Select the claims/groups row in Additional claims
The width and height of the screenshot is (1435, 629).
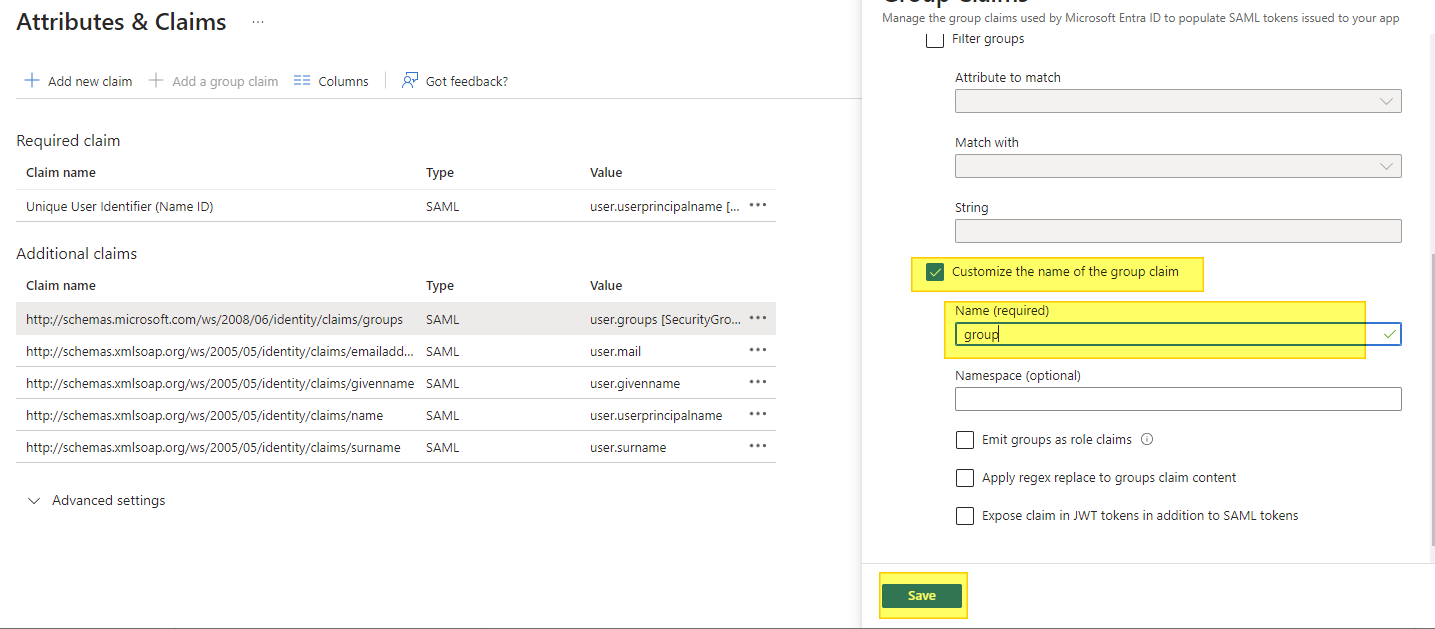214,320
